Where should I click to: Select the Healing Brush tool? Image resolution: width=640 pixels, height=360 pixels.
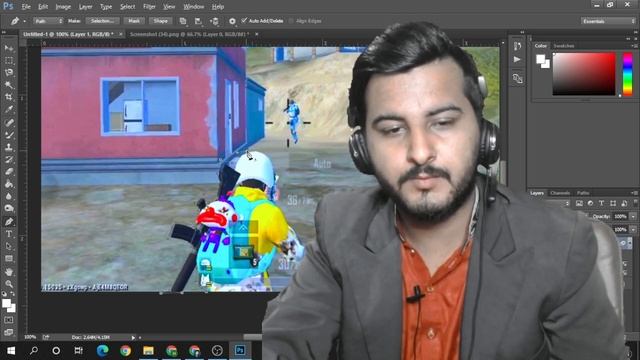(x=9, y=122)
